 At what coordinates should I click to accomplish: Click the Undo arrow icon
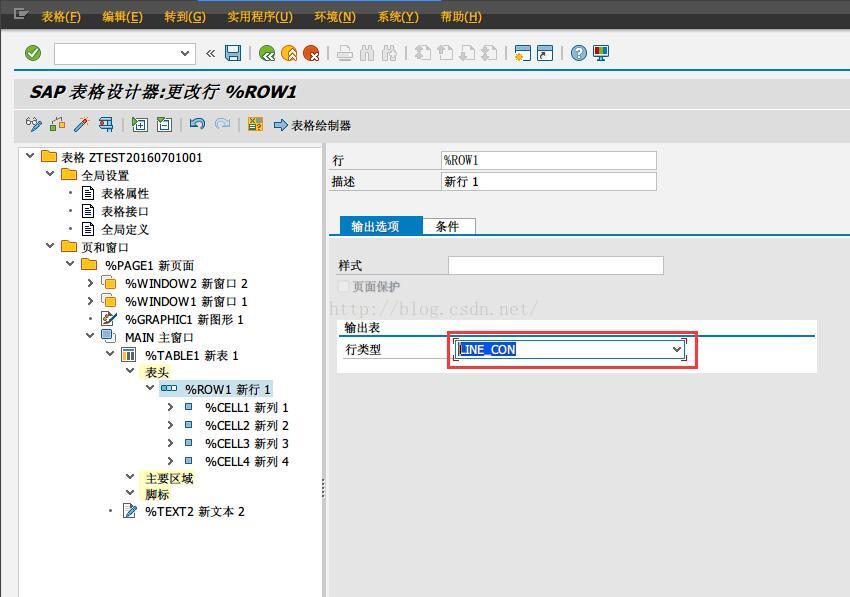197,124
